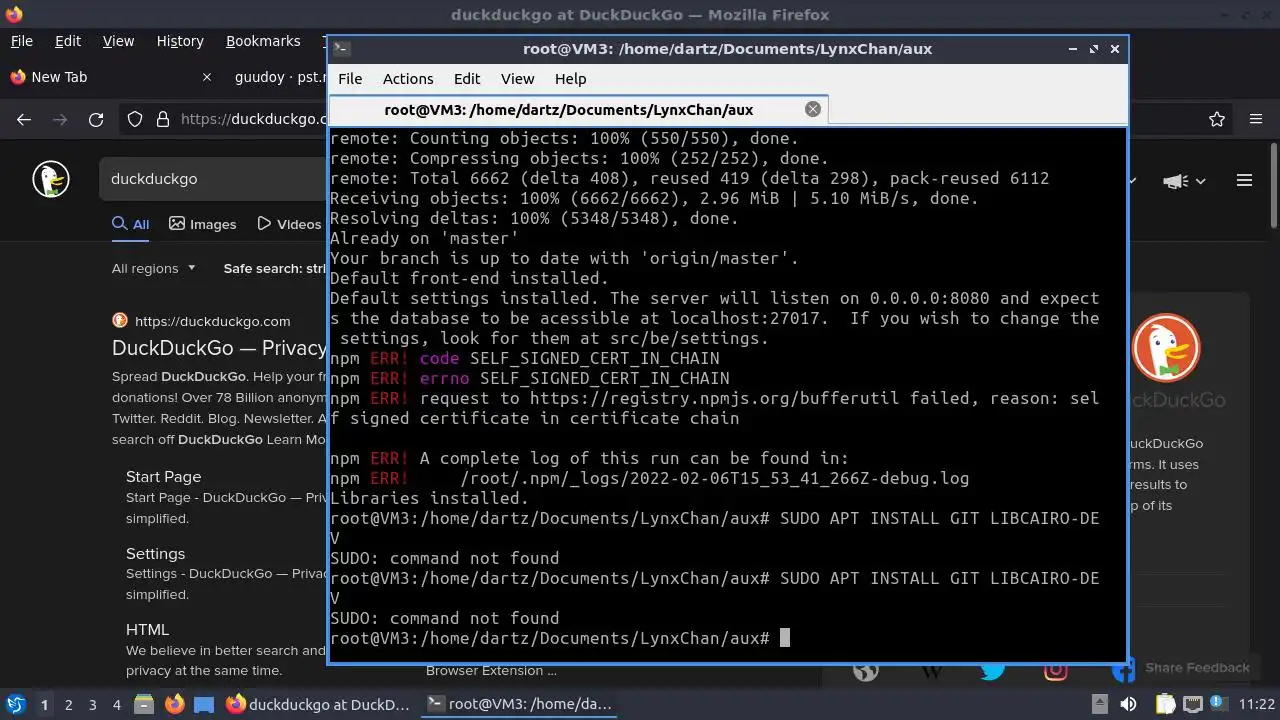Click the shield tracking protection icon
1280x720 pixels.
pos(135,120)
